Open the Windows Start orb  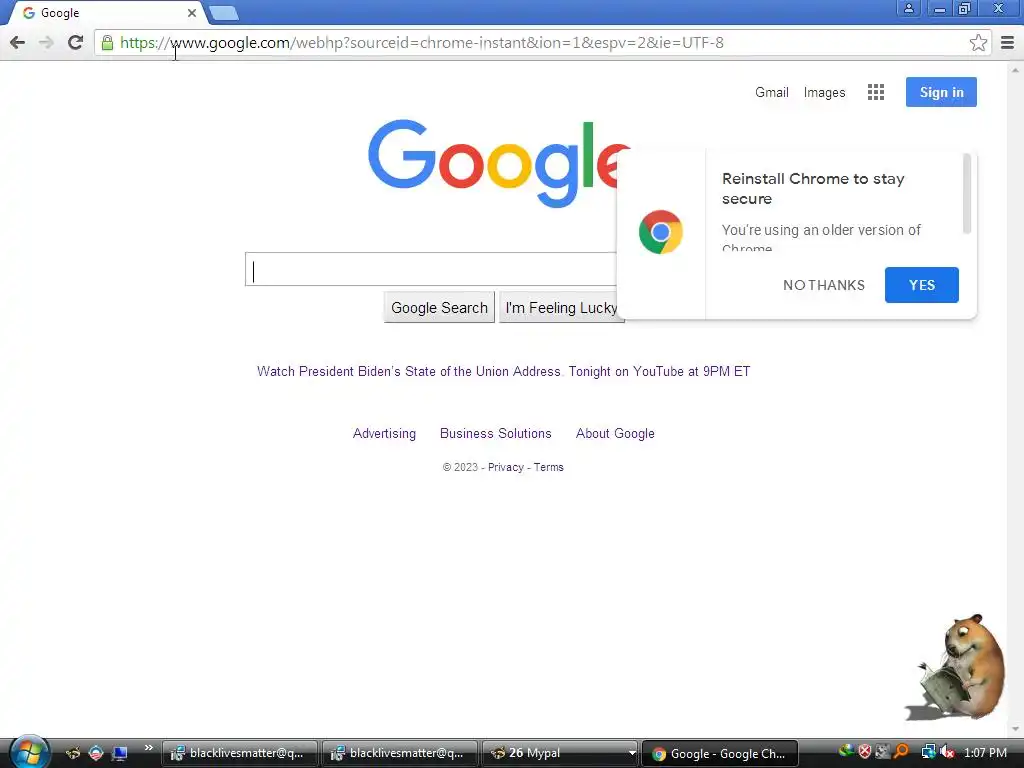point(29,752)
